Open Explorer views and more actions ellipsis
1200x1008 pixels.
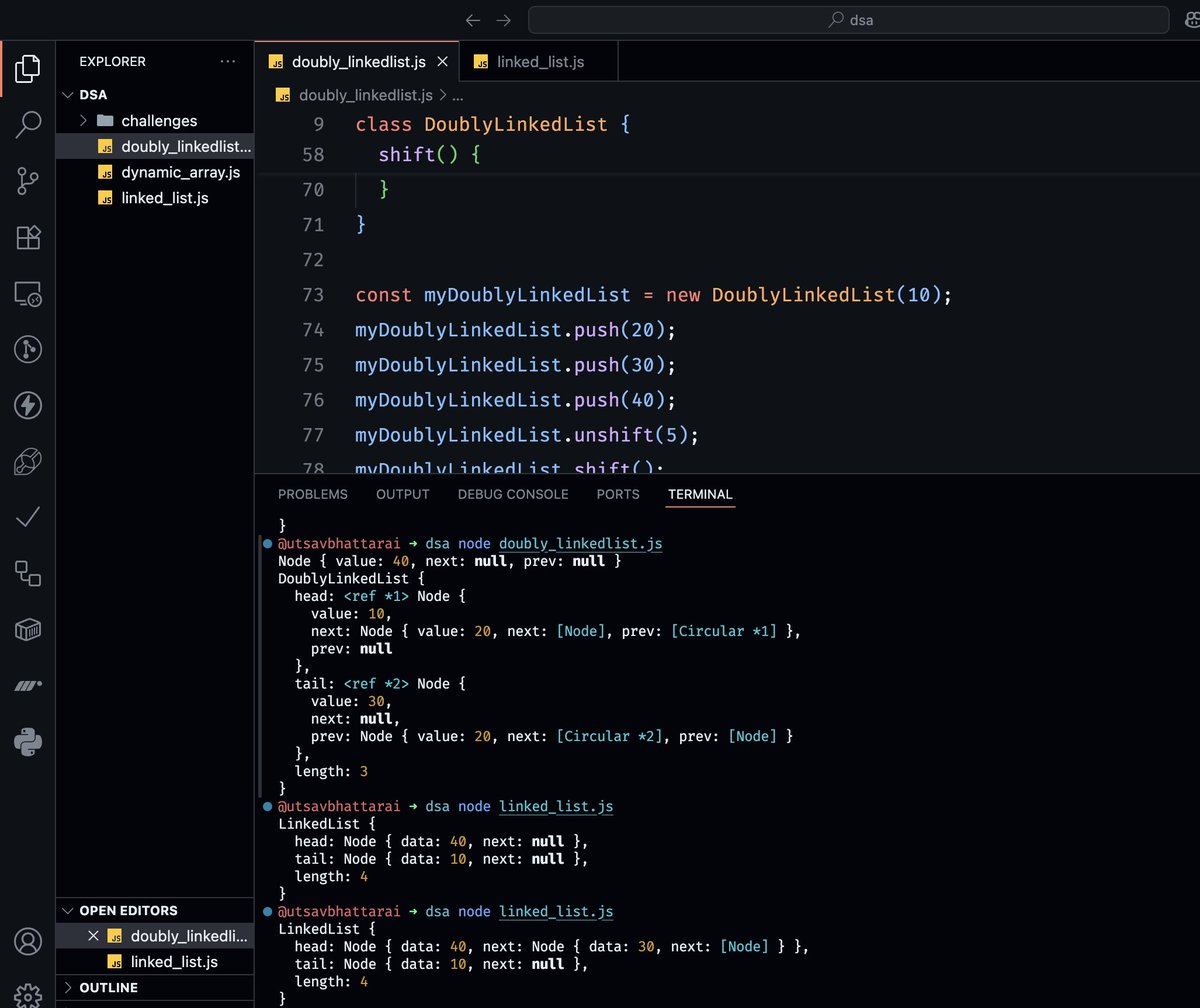228,62
